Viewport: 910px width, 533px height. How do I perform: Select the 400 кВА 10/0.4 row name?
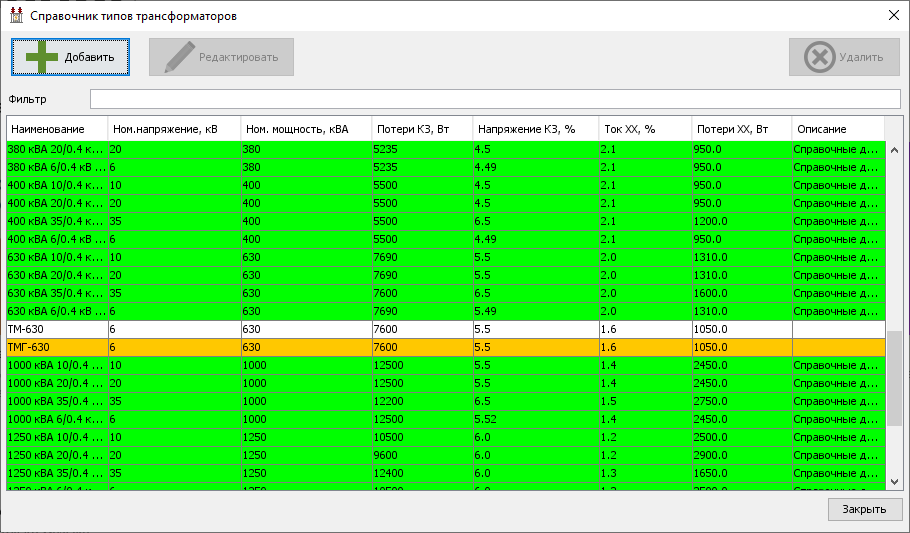point(57,185)
